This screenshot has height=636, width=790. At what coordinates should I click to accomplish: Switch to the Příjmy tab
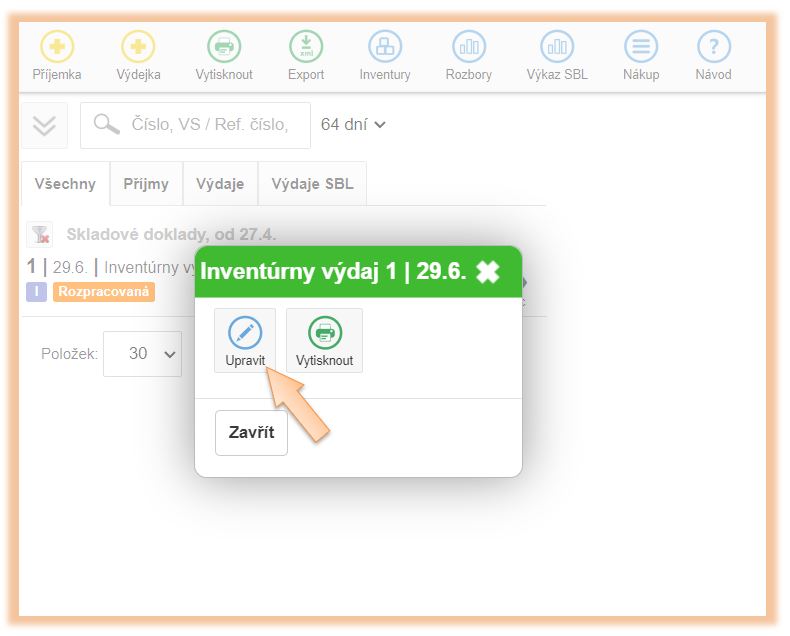(146, 184)
